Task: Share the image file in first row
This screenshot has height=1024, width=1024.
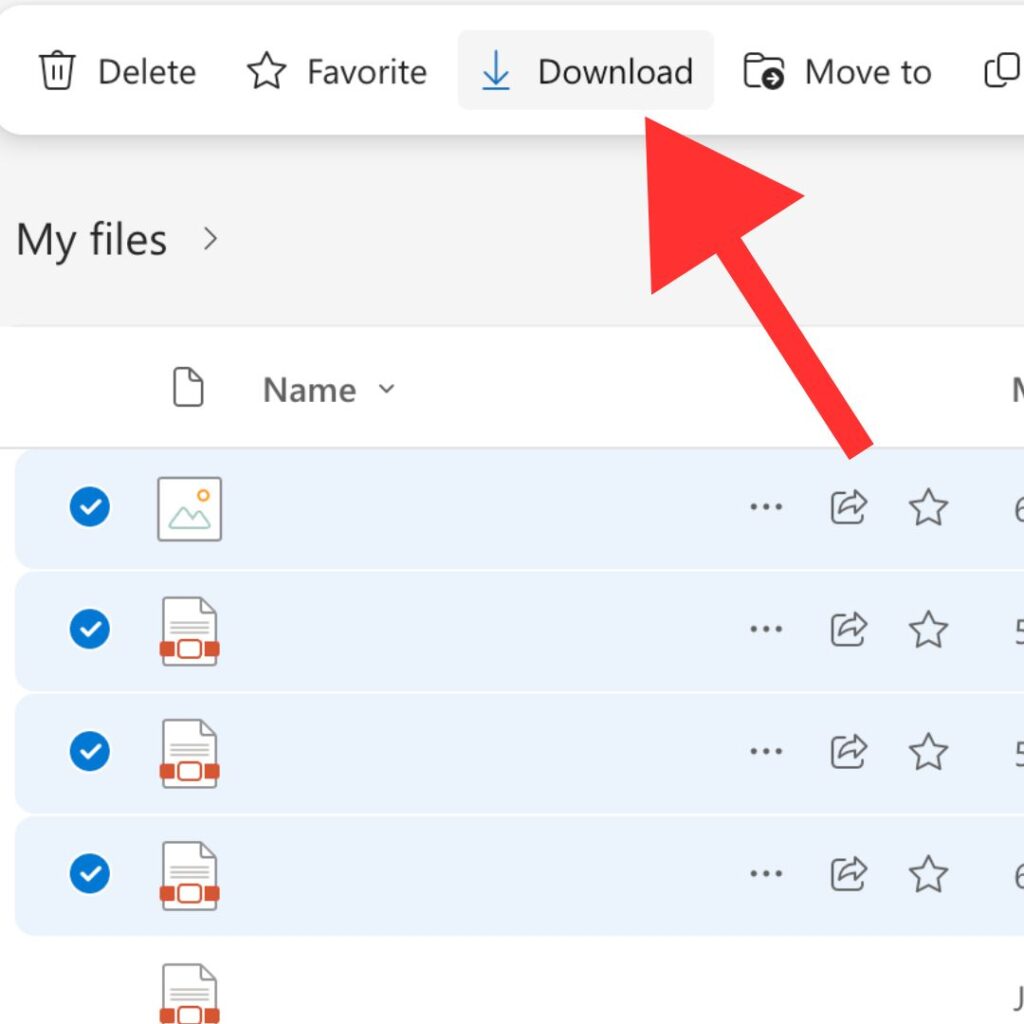Action: [848, 508]
